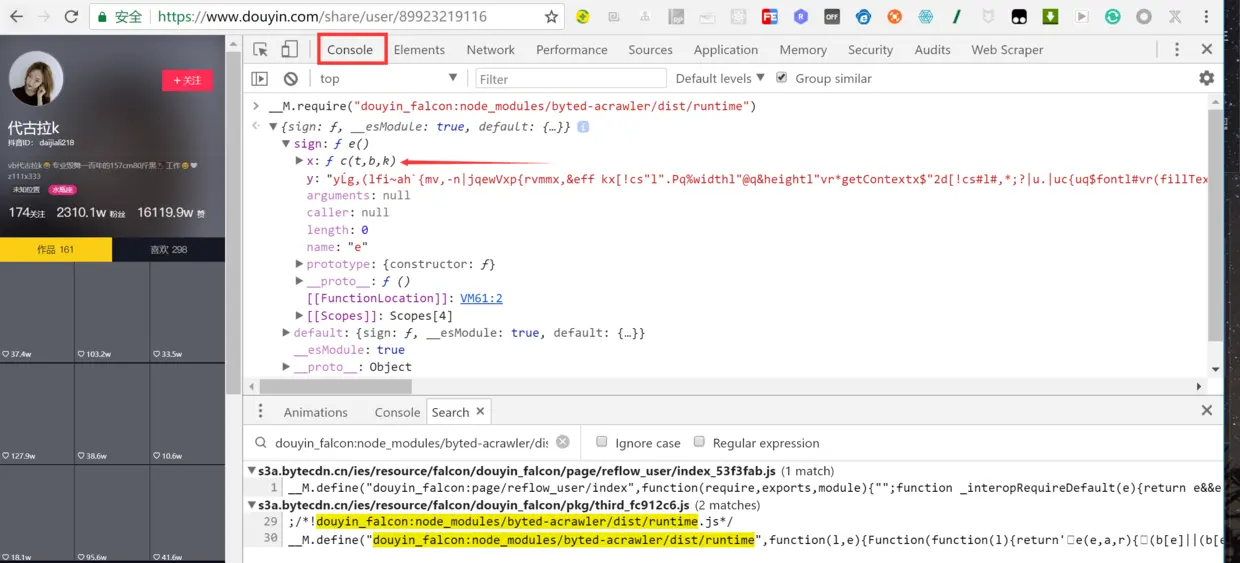Open the Sources tab
This screenshot has height=563, width=1240.
[650, 49]
